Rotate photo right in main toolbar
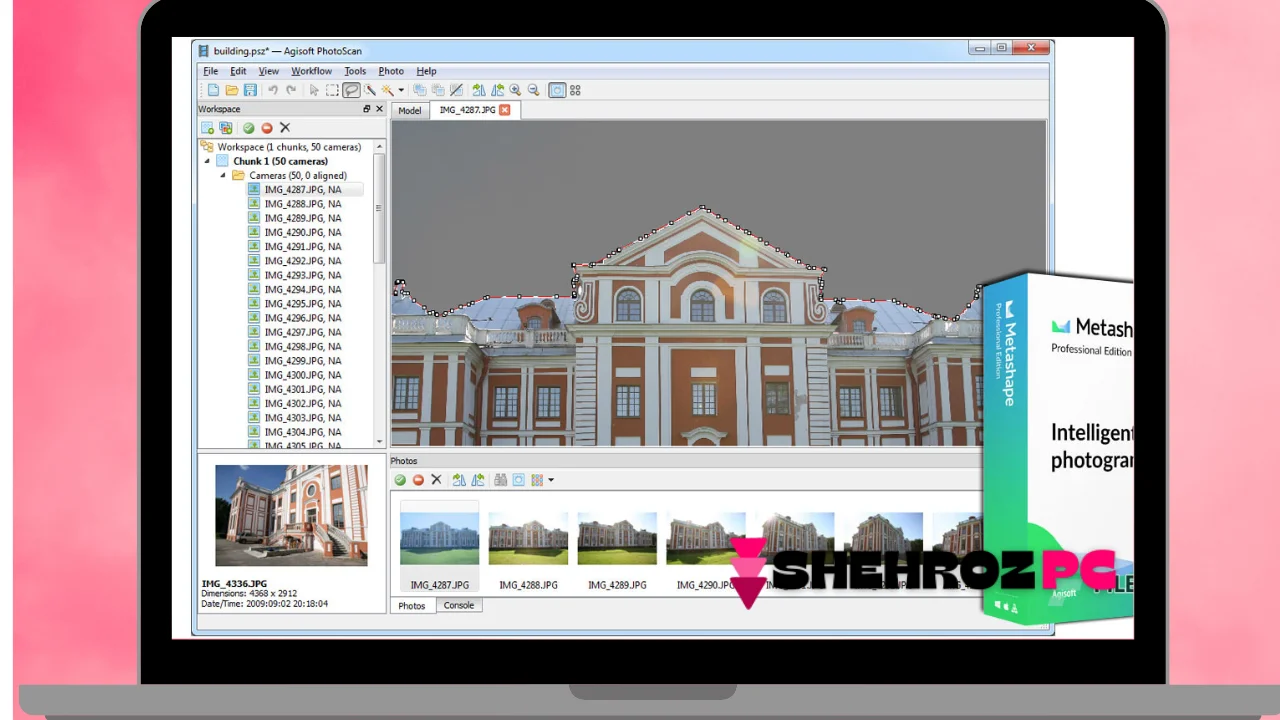1280x720 pixels. click(x=497, y=90)
